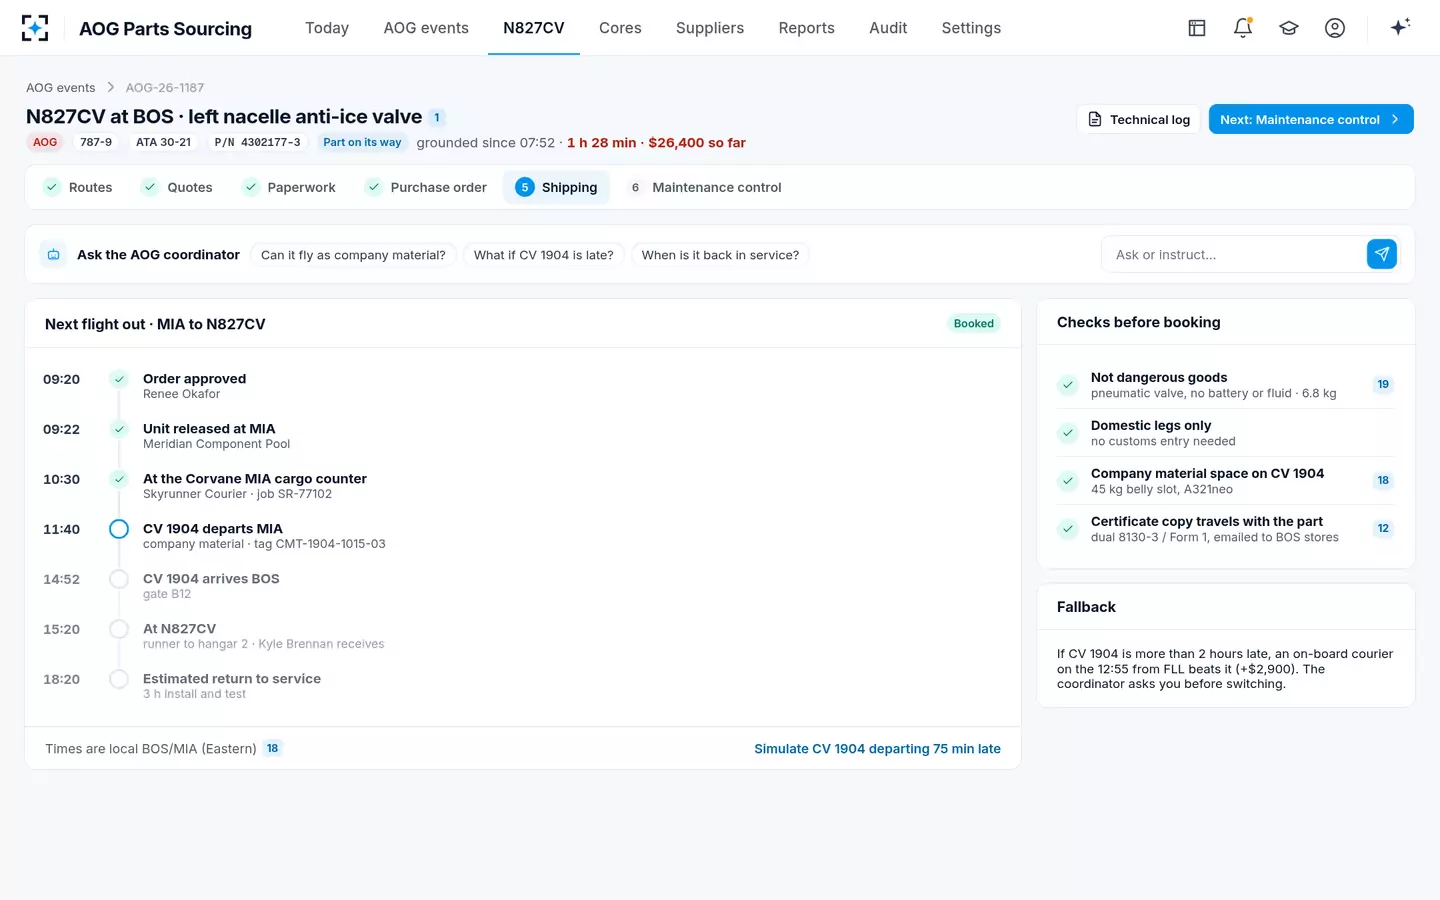The image size is (1440, 900).
Task: Click Simulate CV 1904 departing 75 min late
Action: point(877,749)
